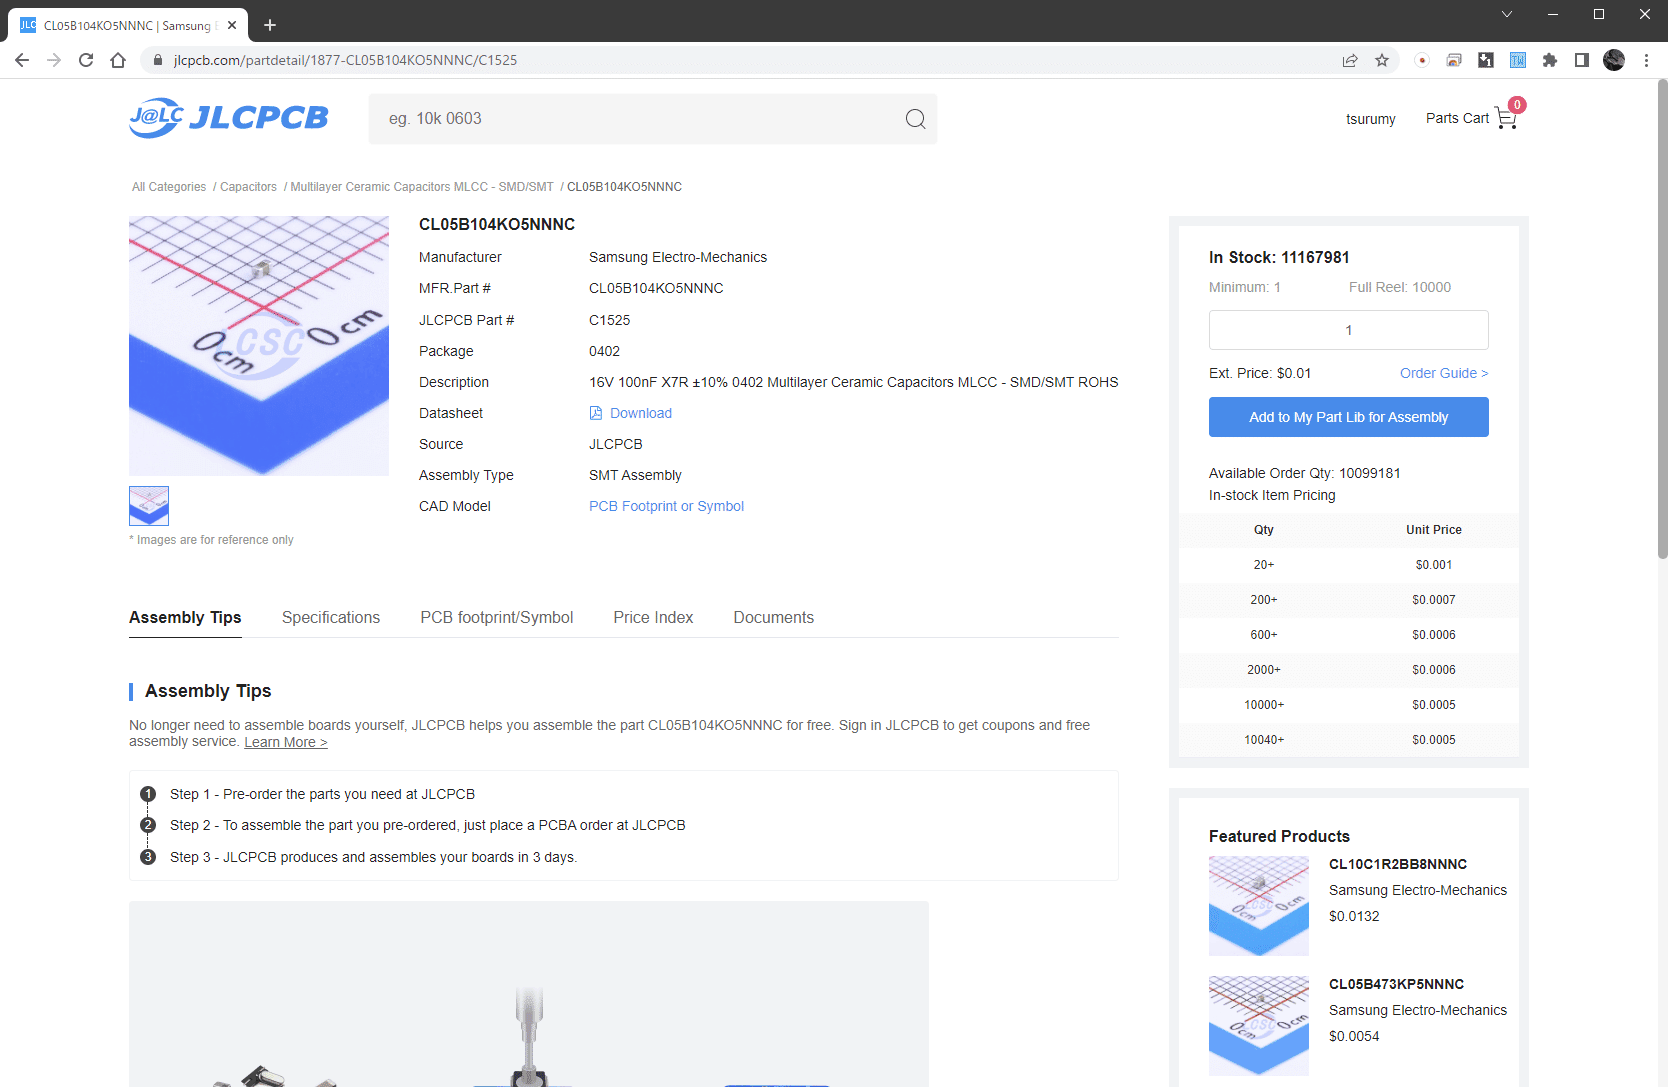
Task: Click the share page icon in address bar
Action: (x=1350, y=60)
